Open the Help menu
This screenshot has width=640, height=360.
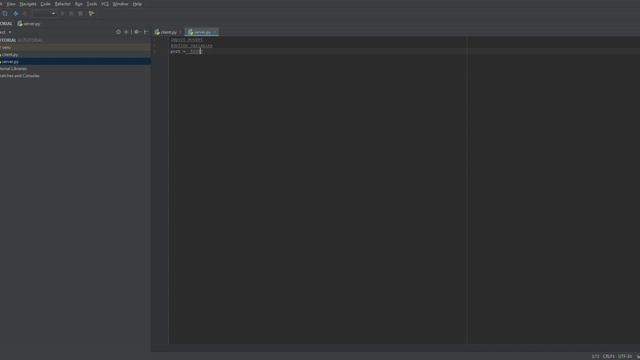coord(137,4)
